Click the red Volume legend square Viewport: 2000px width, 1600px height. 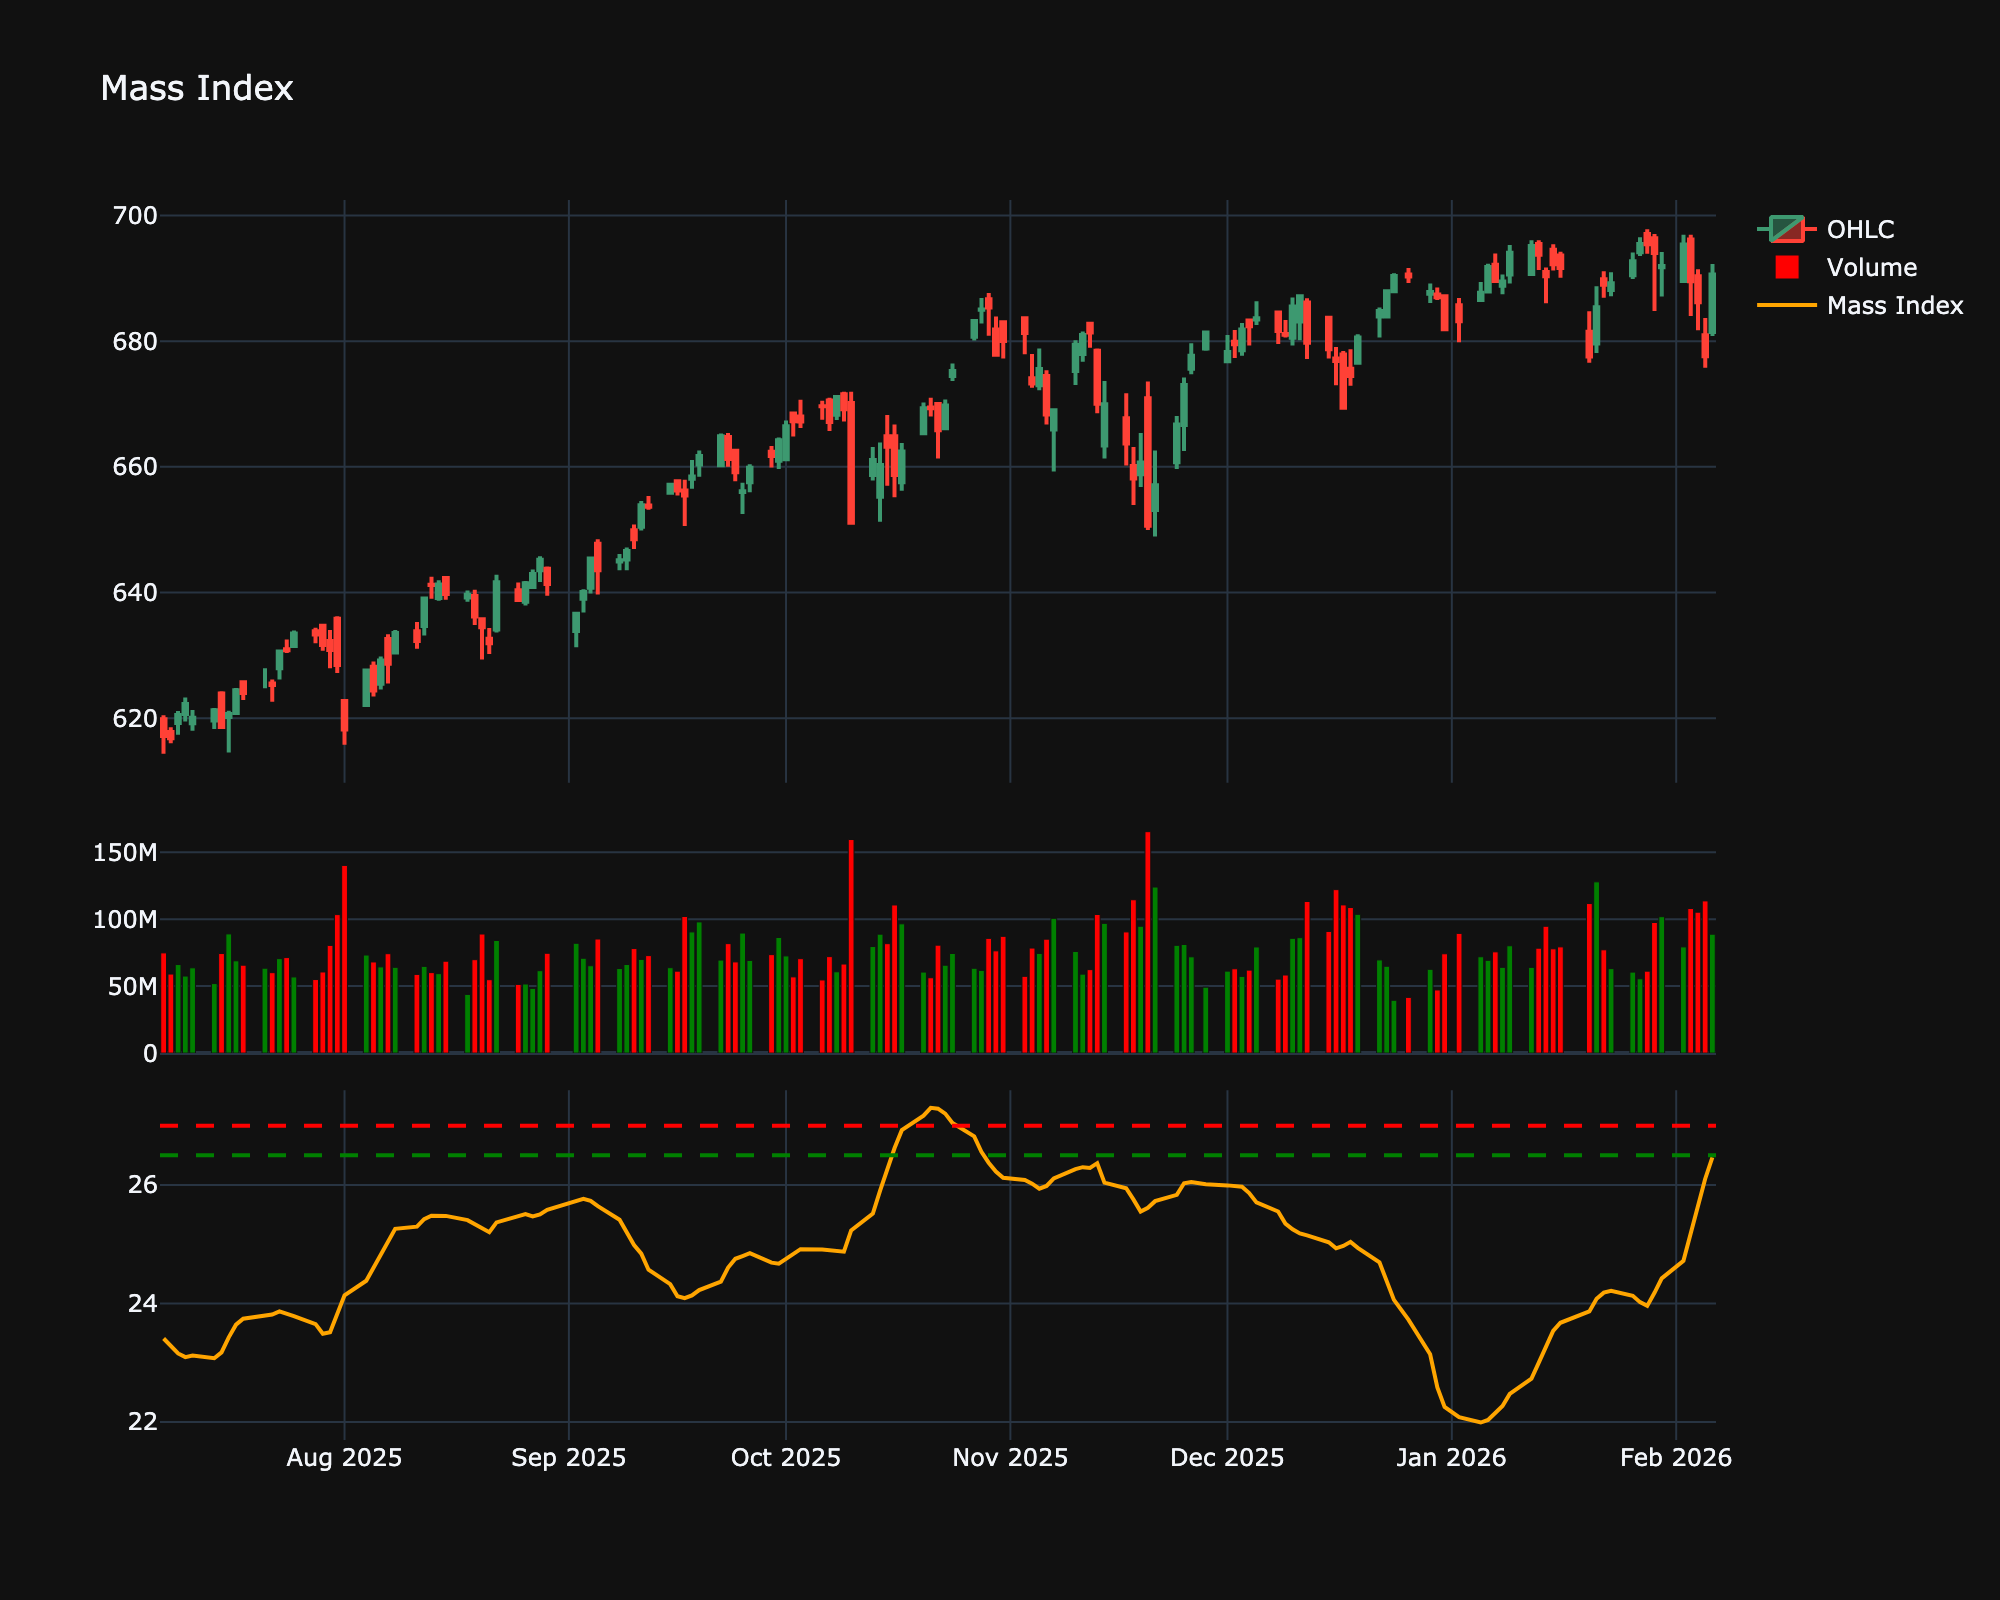[x=1786, y=267]
